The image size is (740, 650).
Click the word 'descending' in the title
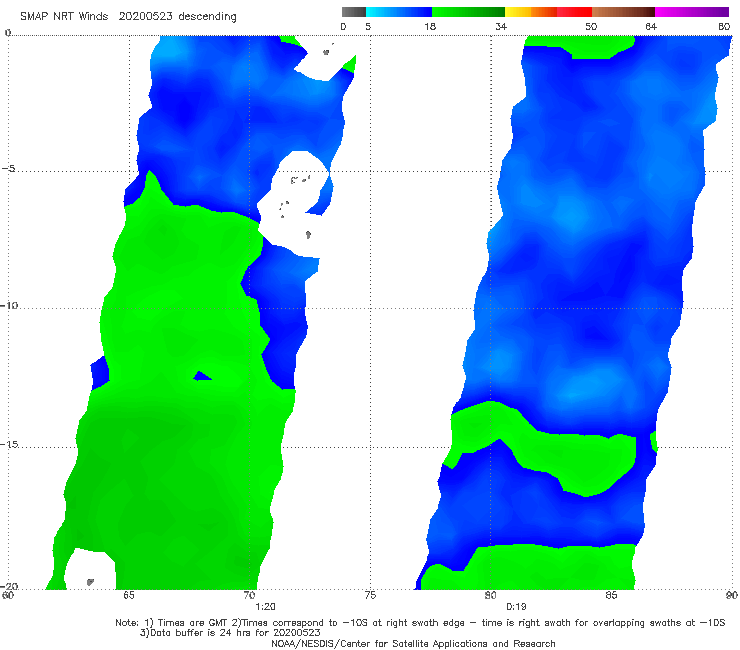tap(207, 16)
